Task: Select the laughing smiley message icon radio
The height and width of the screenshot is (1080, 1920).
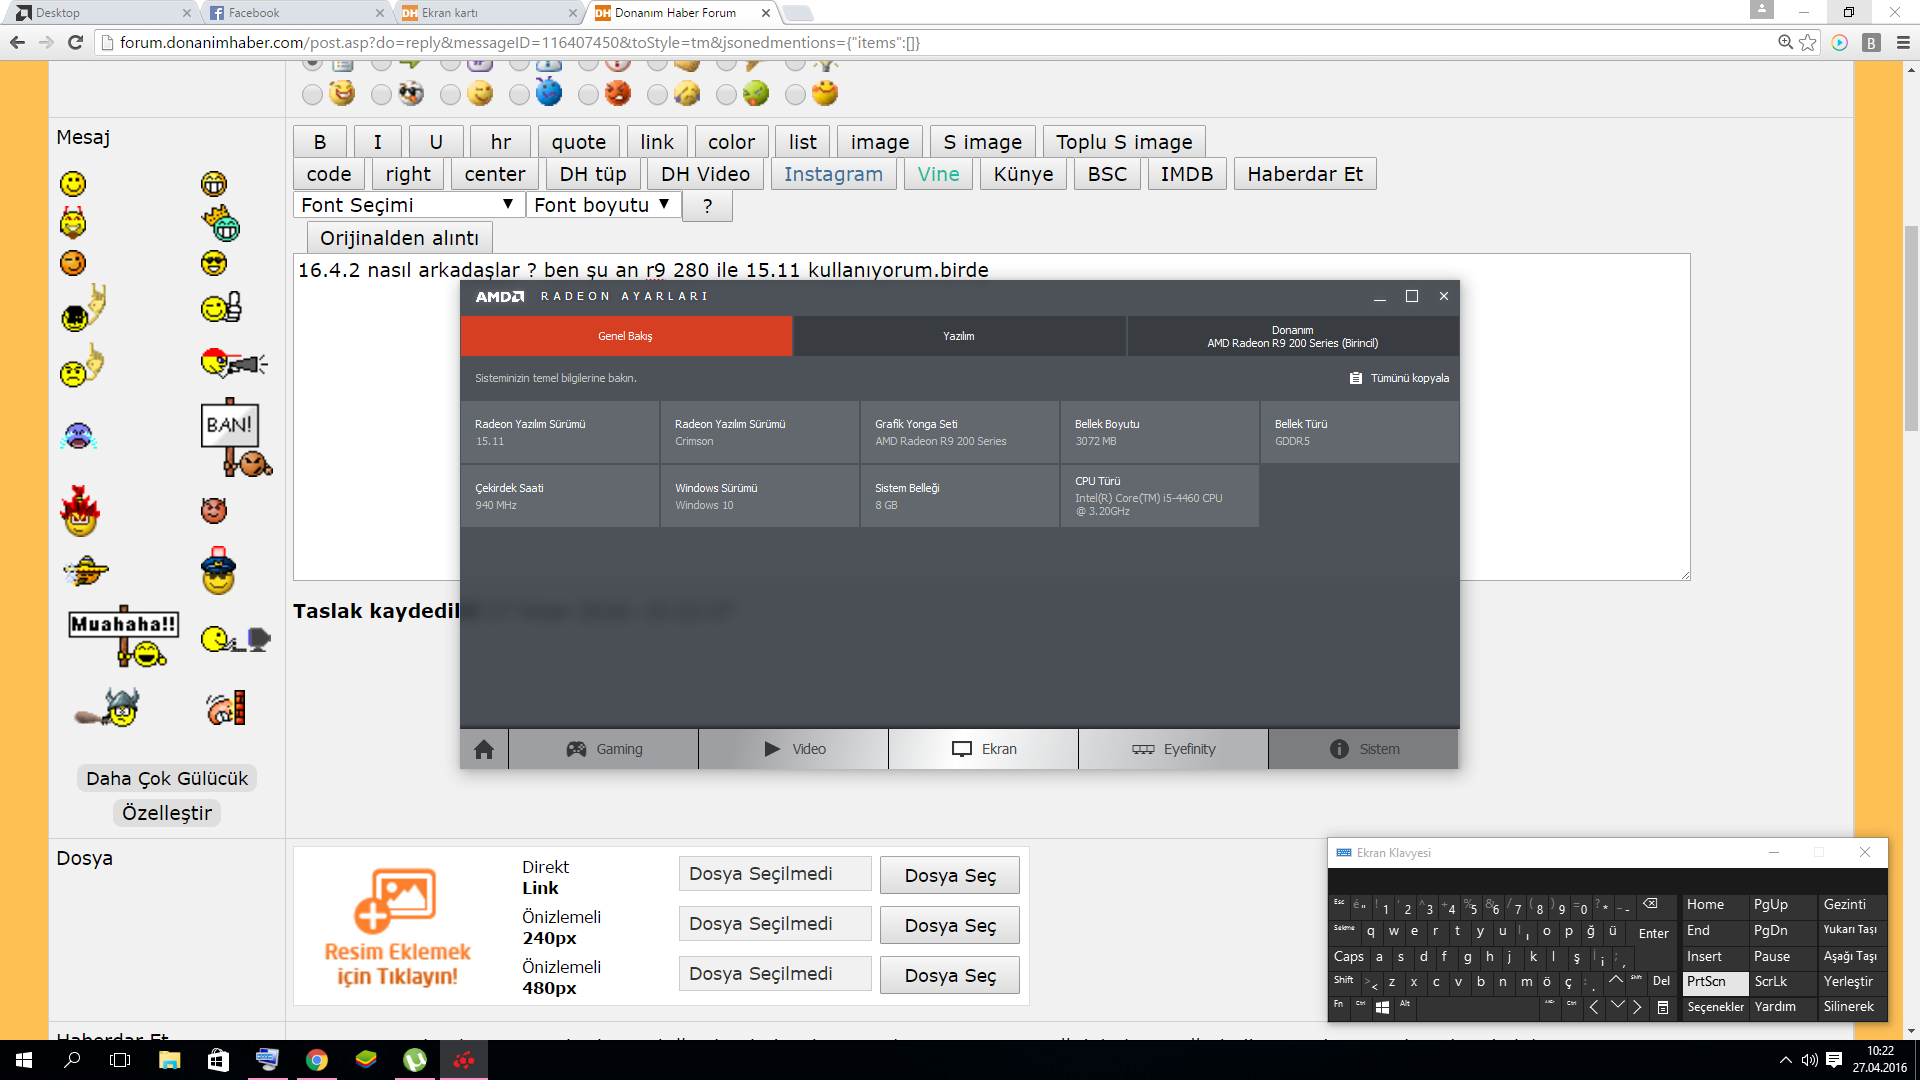Action: pyautogui.click(x=313, y=94)
